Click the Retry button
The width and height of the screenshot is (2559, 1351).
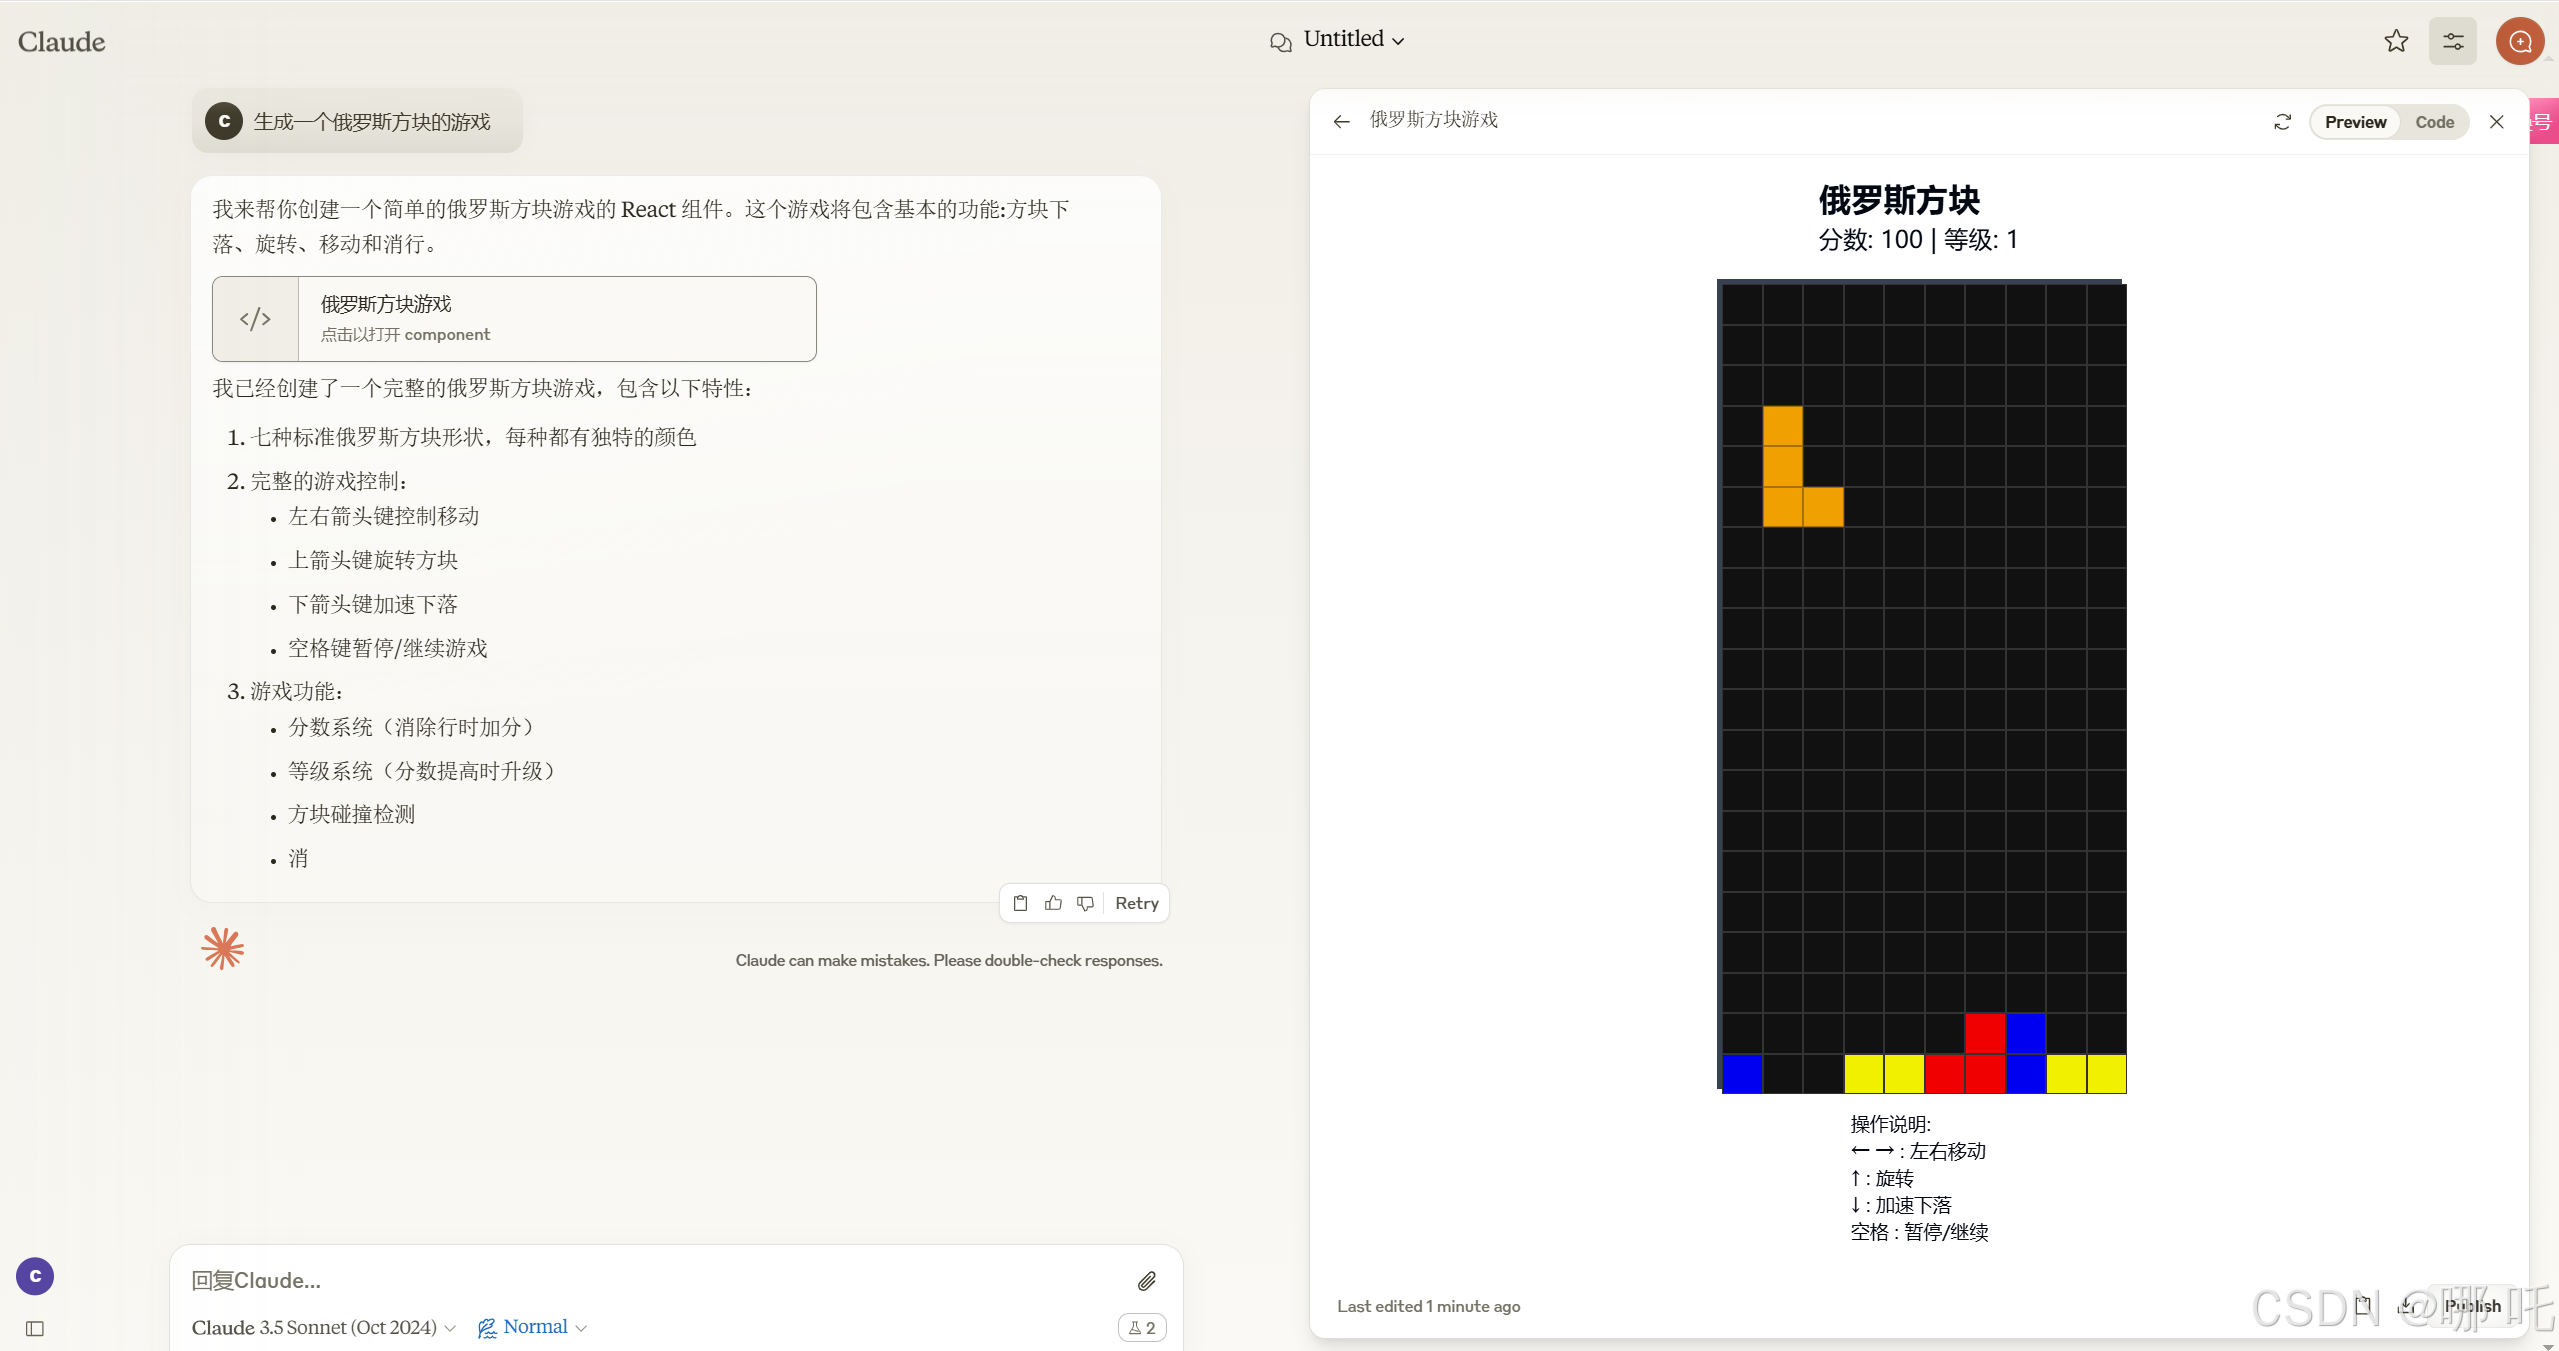tap(1136, 903)
